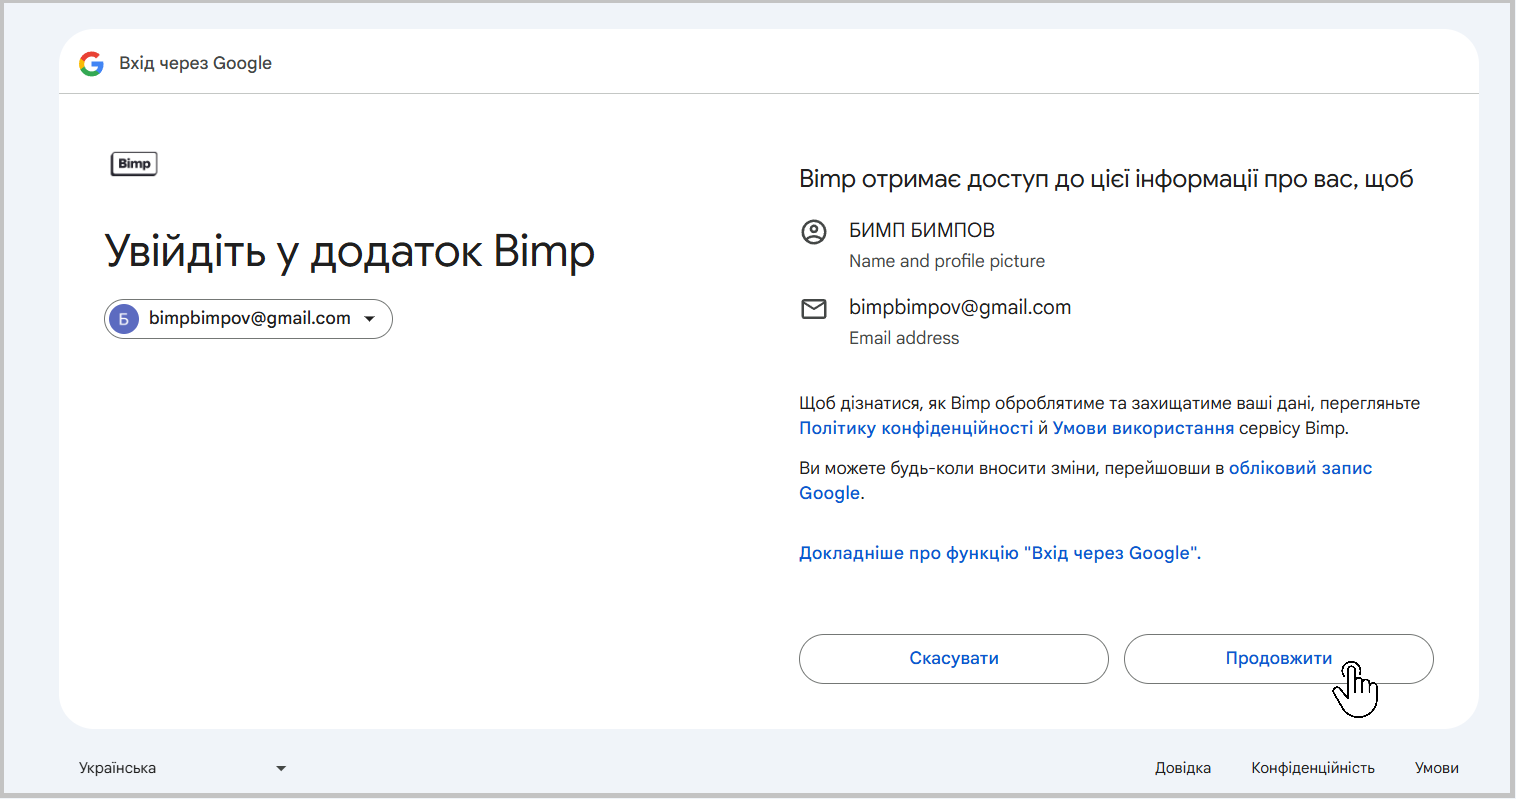Click the "Вхід через Google" header text
Screen dimensions: 1516x799
pyautogui.click(x=196, y=63)
